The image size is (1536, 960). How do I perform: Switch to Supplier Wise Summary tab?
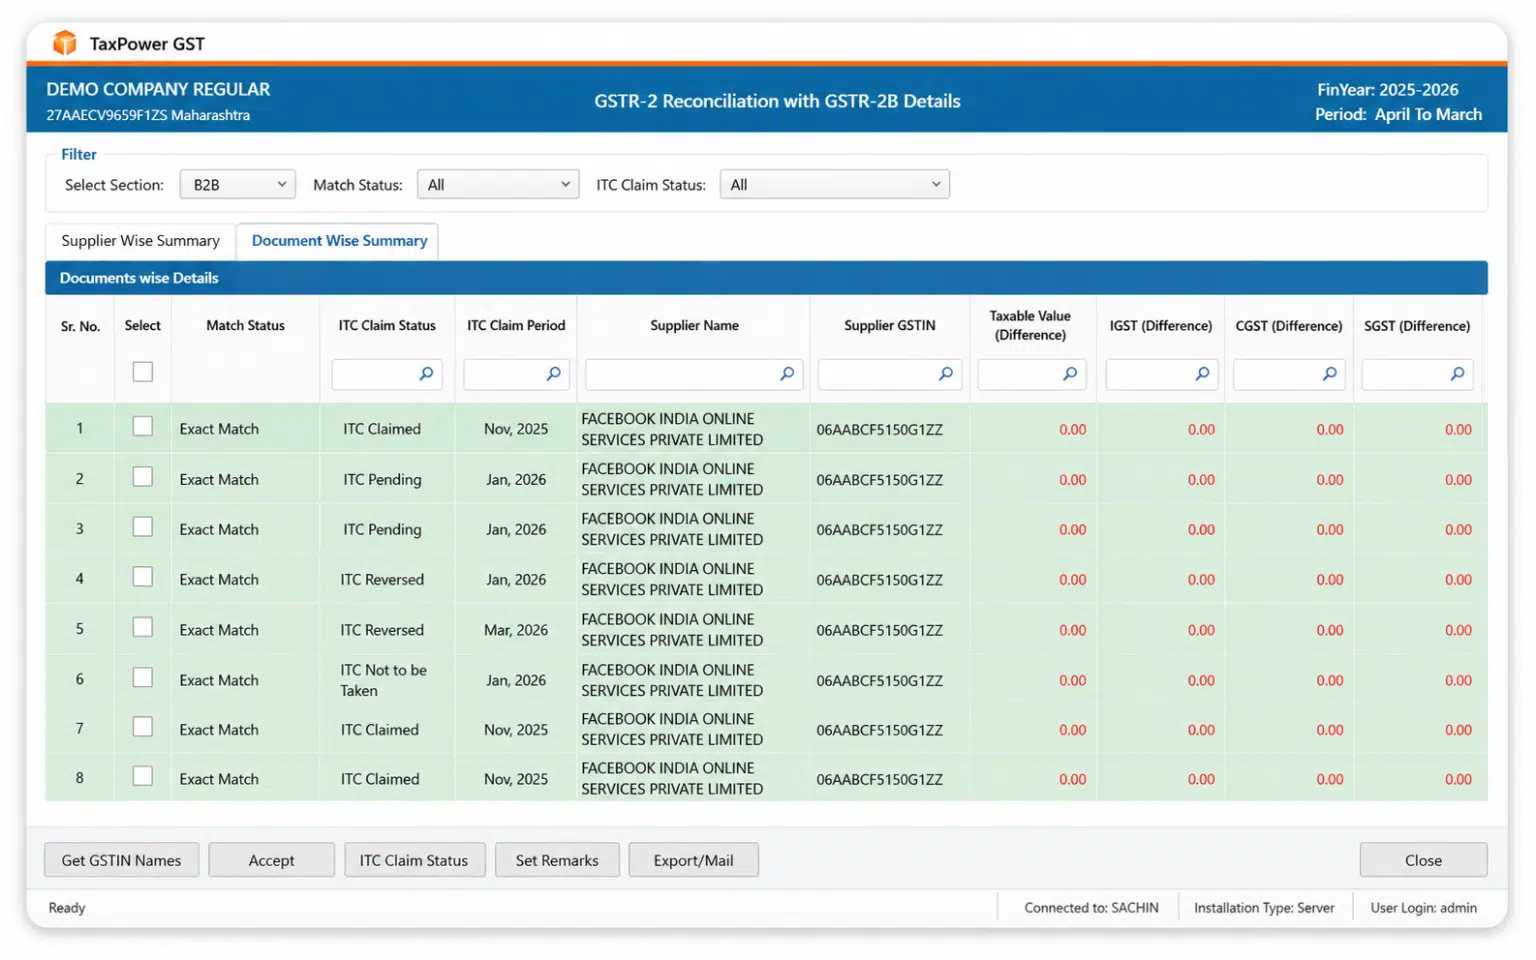140,241
